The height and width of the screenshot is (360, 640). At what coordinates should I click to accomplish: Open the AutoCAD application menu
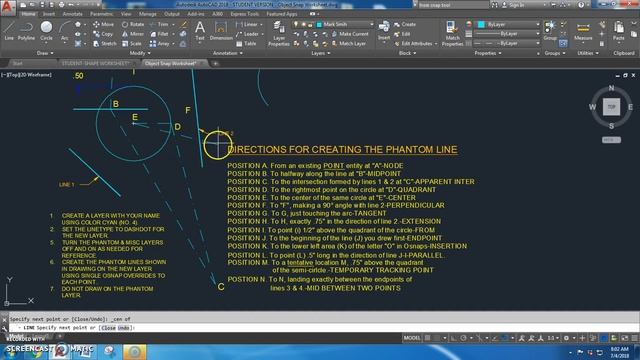pos(8,7)
